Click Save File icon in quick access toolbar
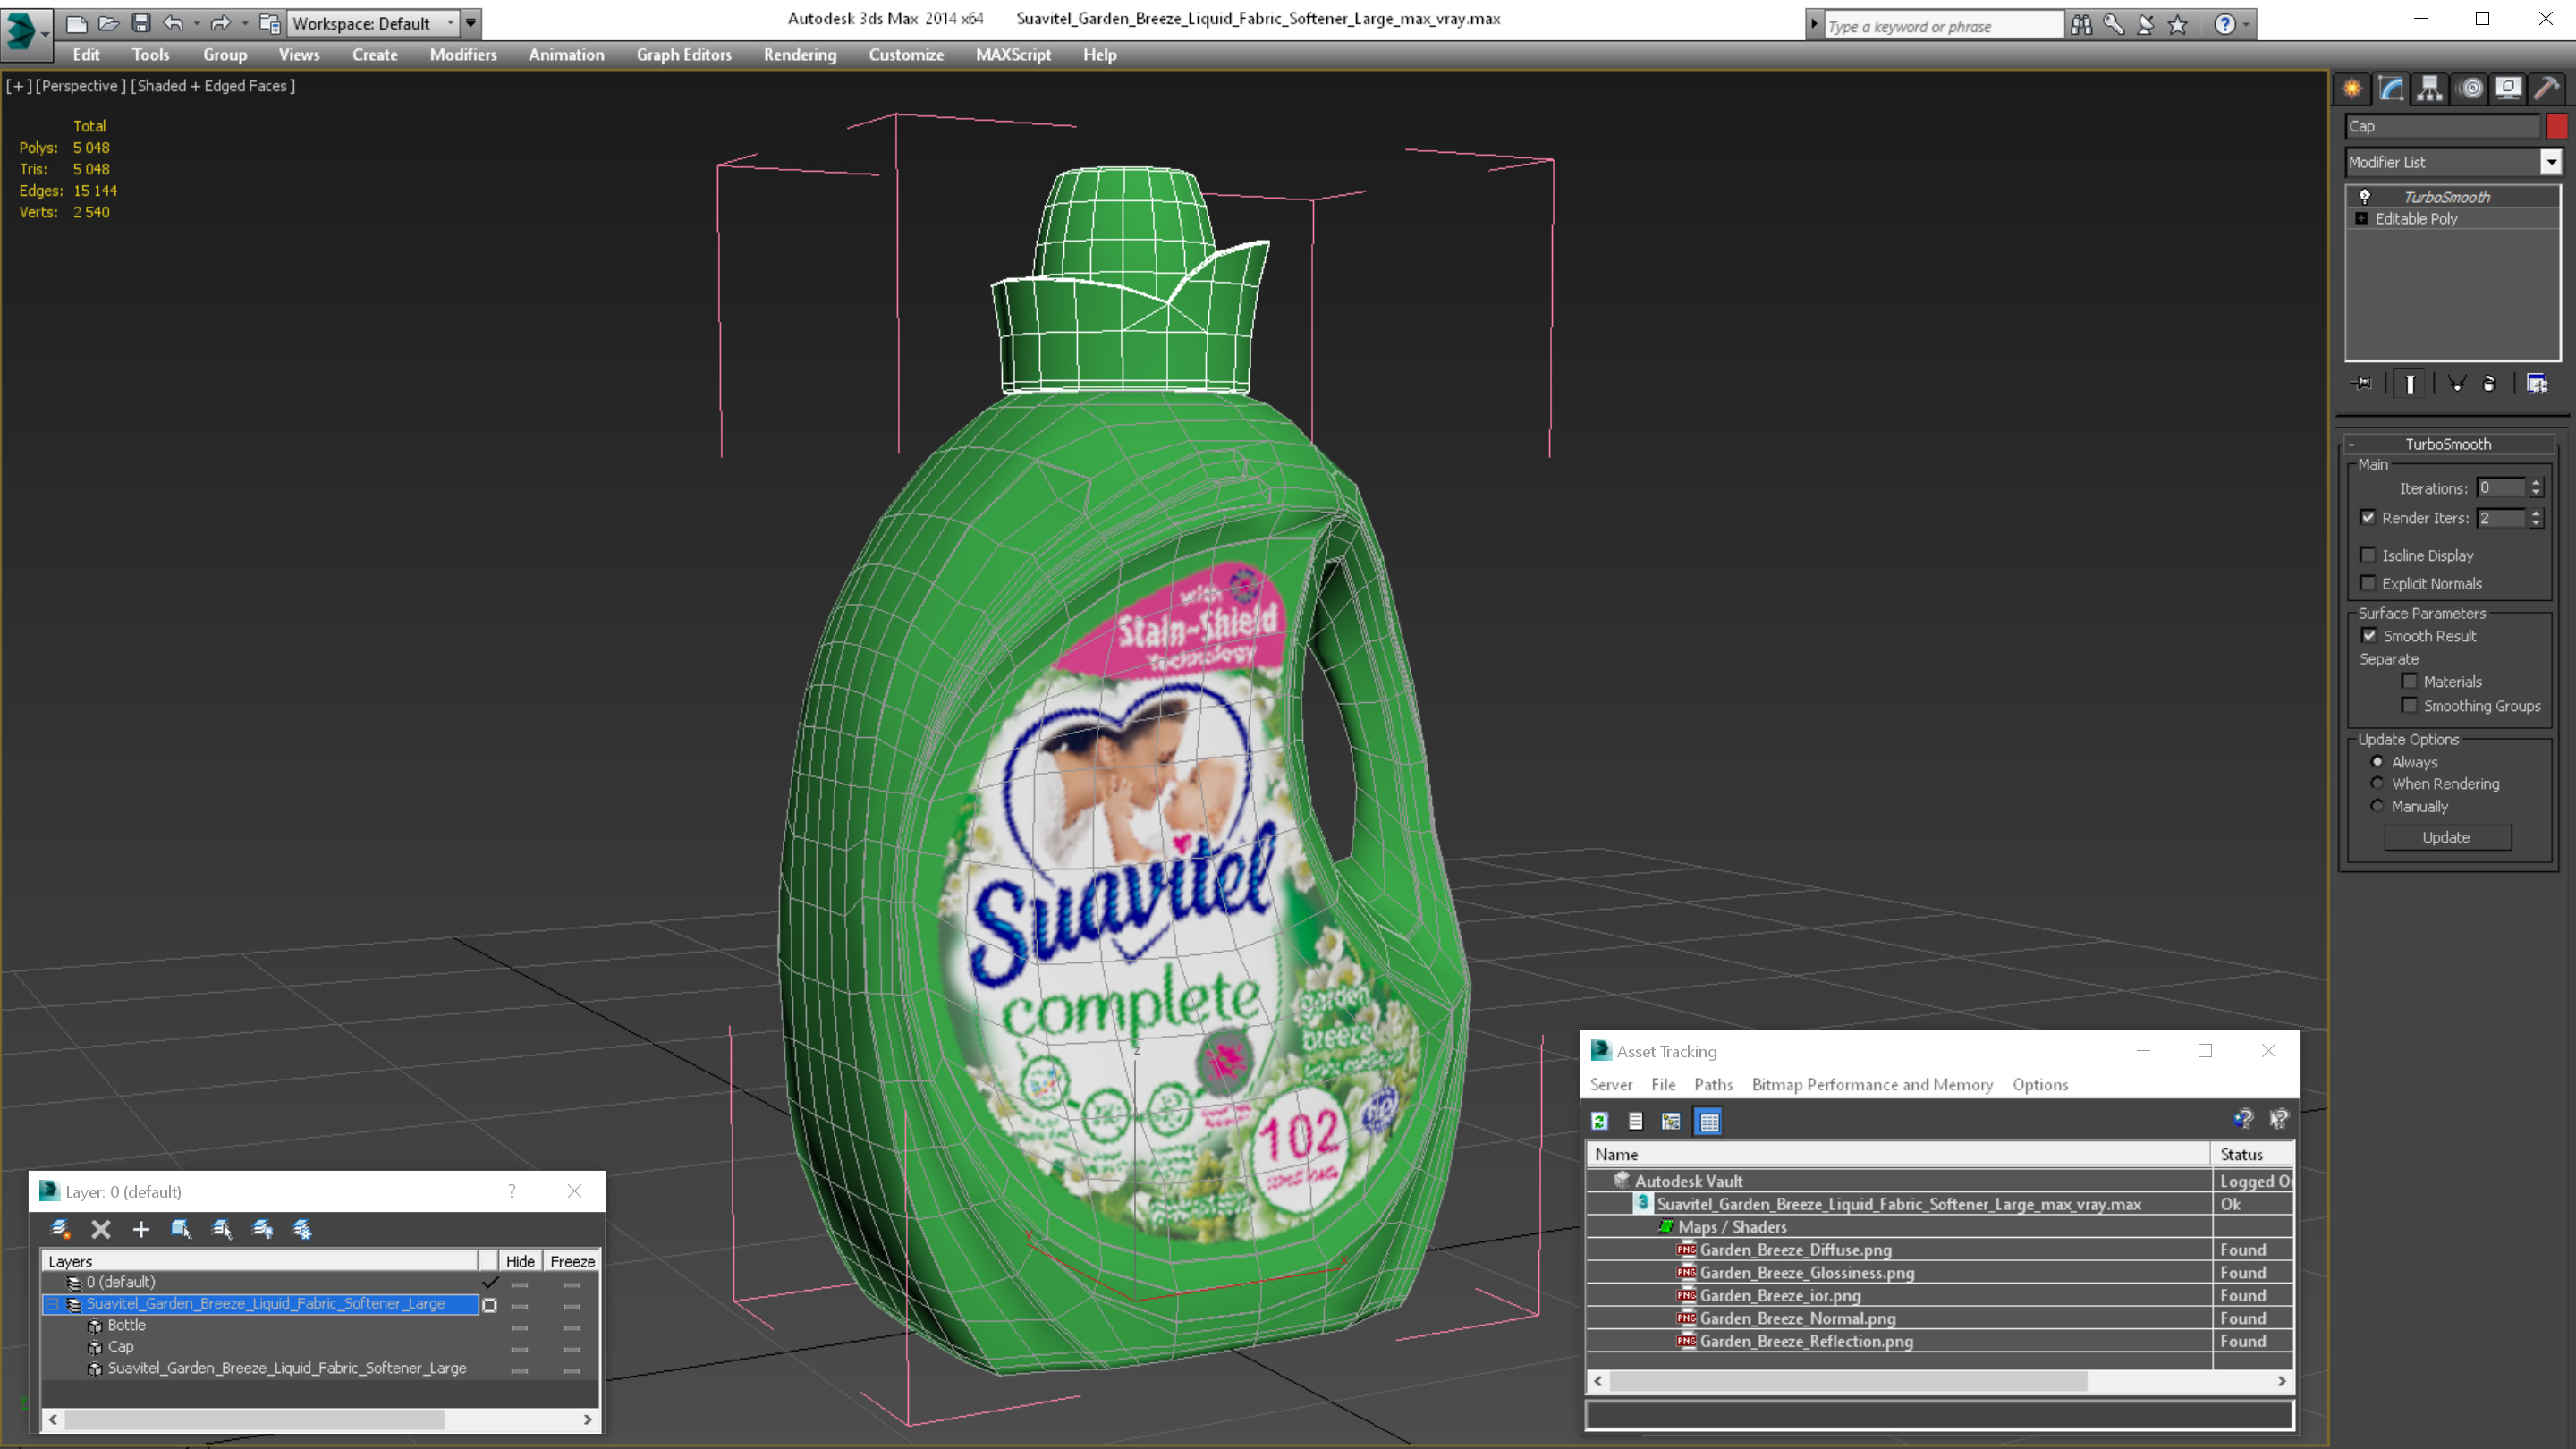This screenshot has width=2576, height=1449. point(141,22)
